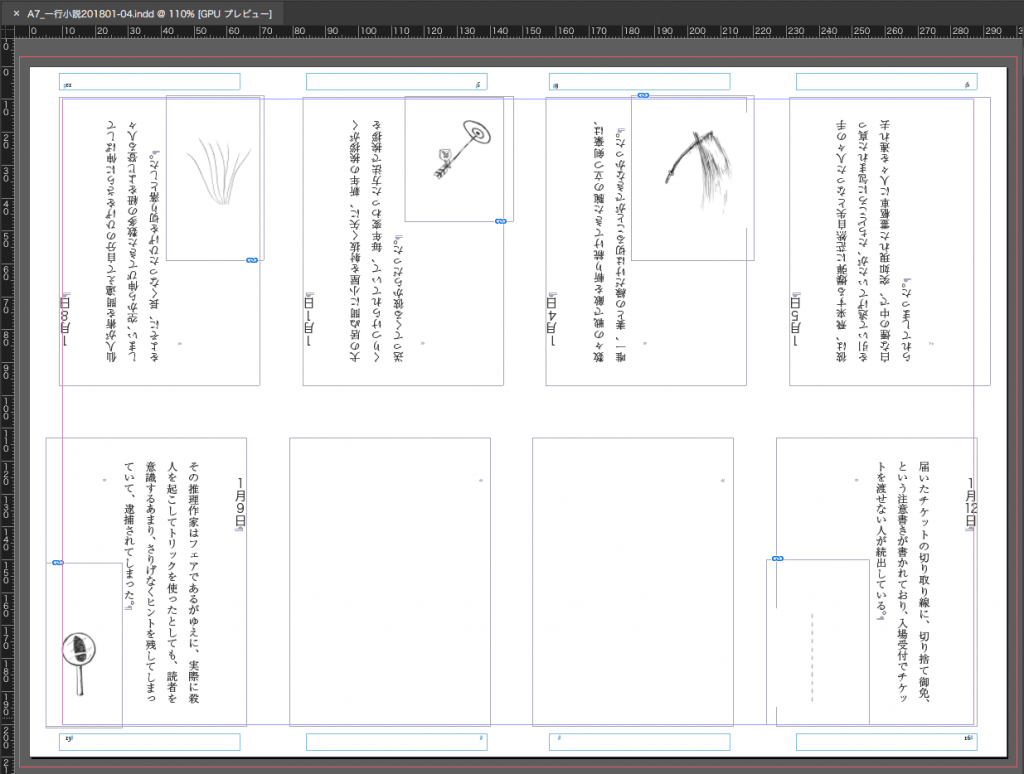This screenshot has height=774, width=1024.
Task: Select the A7_一行小説201801-04.indd document tab title
Action: 150,13
